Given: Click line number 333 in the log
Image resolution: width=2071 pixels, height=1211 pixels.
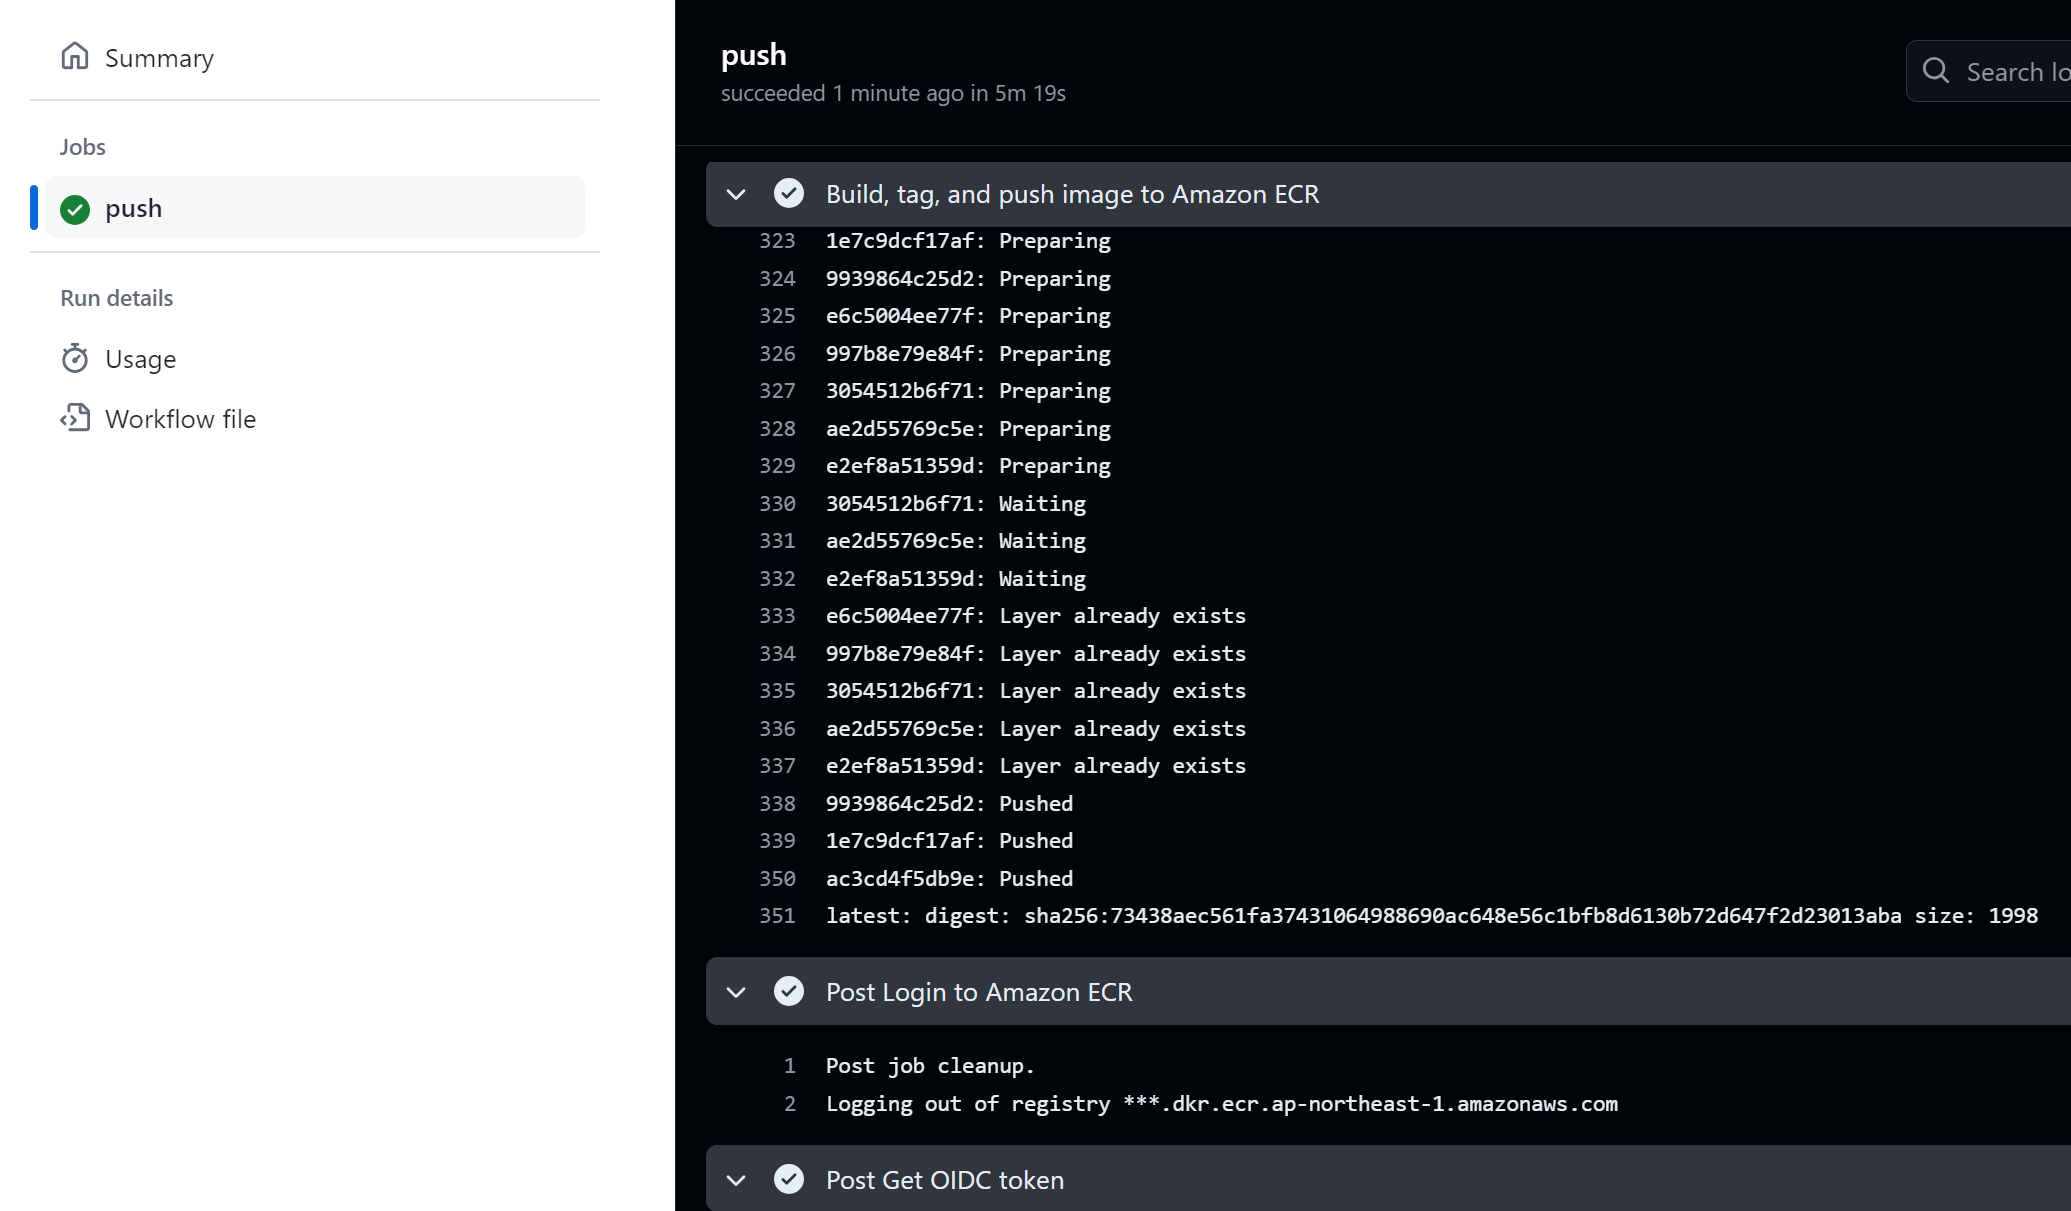Looking at the screenshot, I should pos(777,616).
